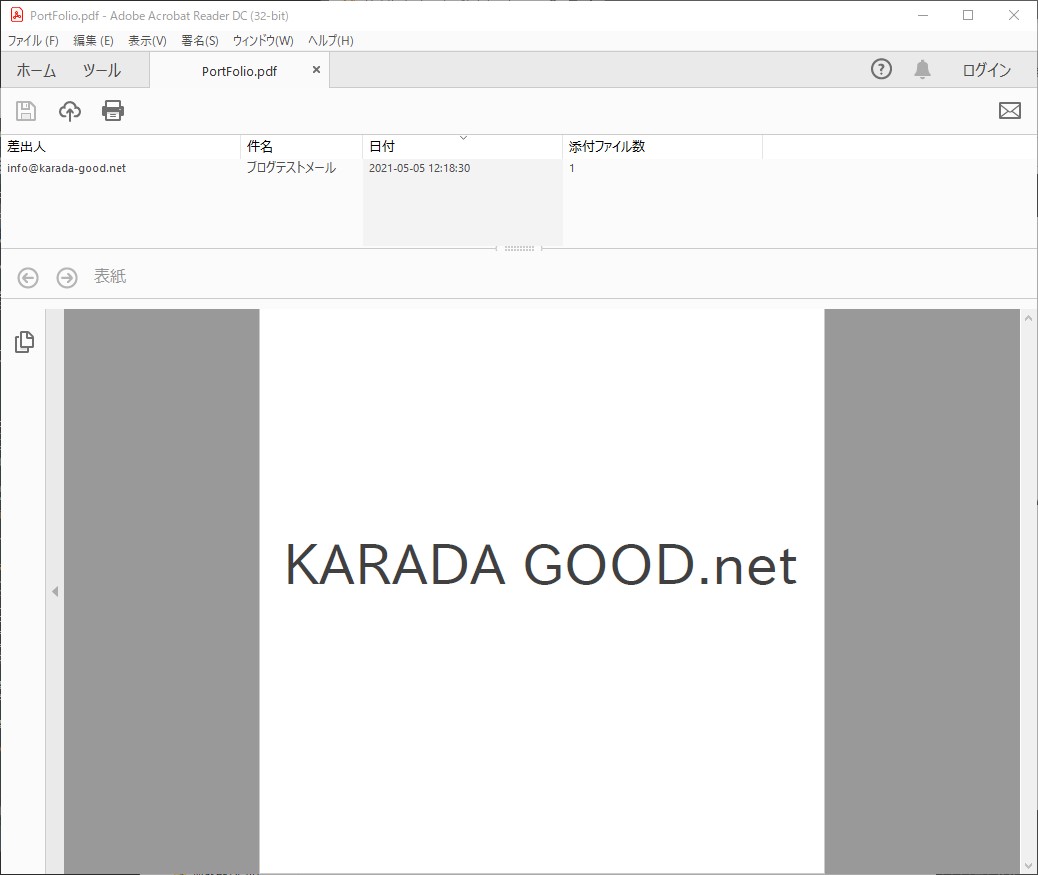Click KARADA GOOD.net cover page text
Screen dimensions: 1038x875
[541, 565]
